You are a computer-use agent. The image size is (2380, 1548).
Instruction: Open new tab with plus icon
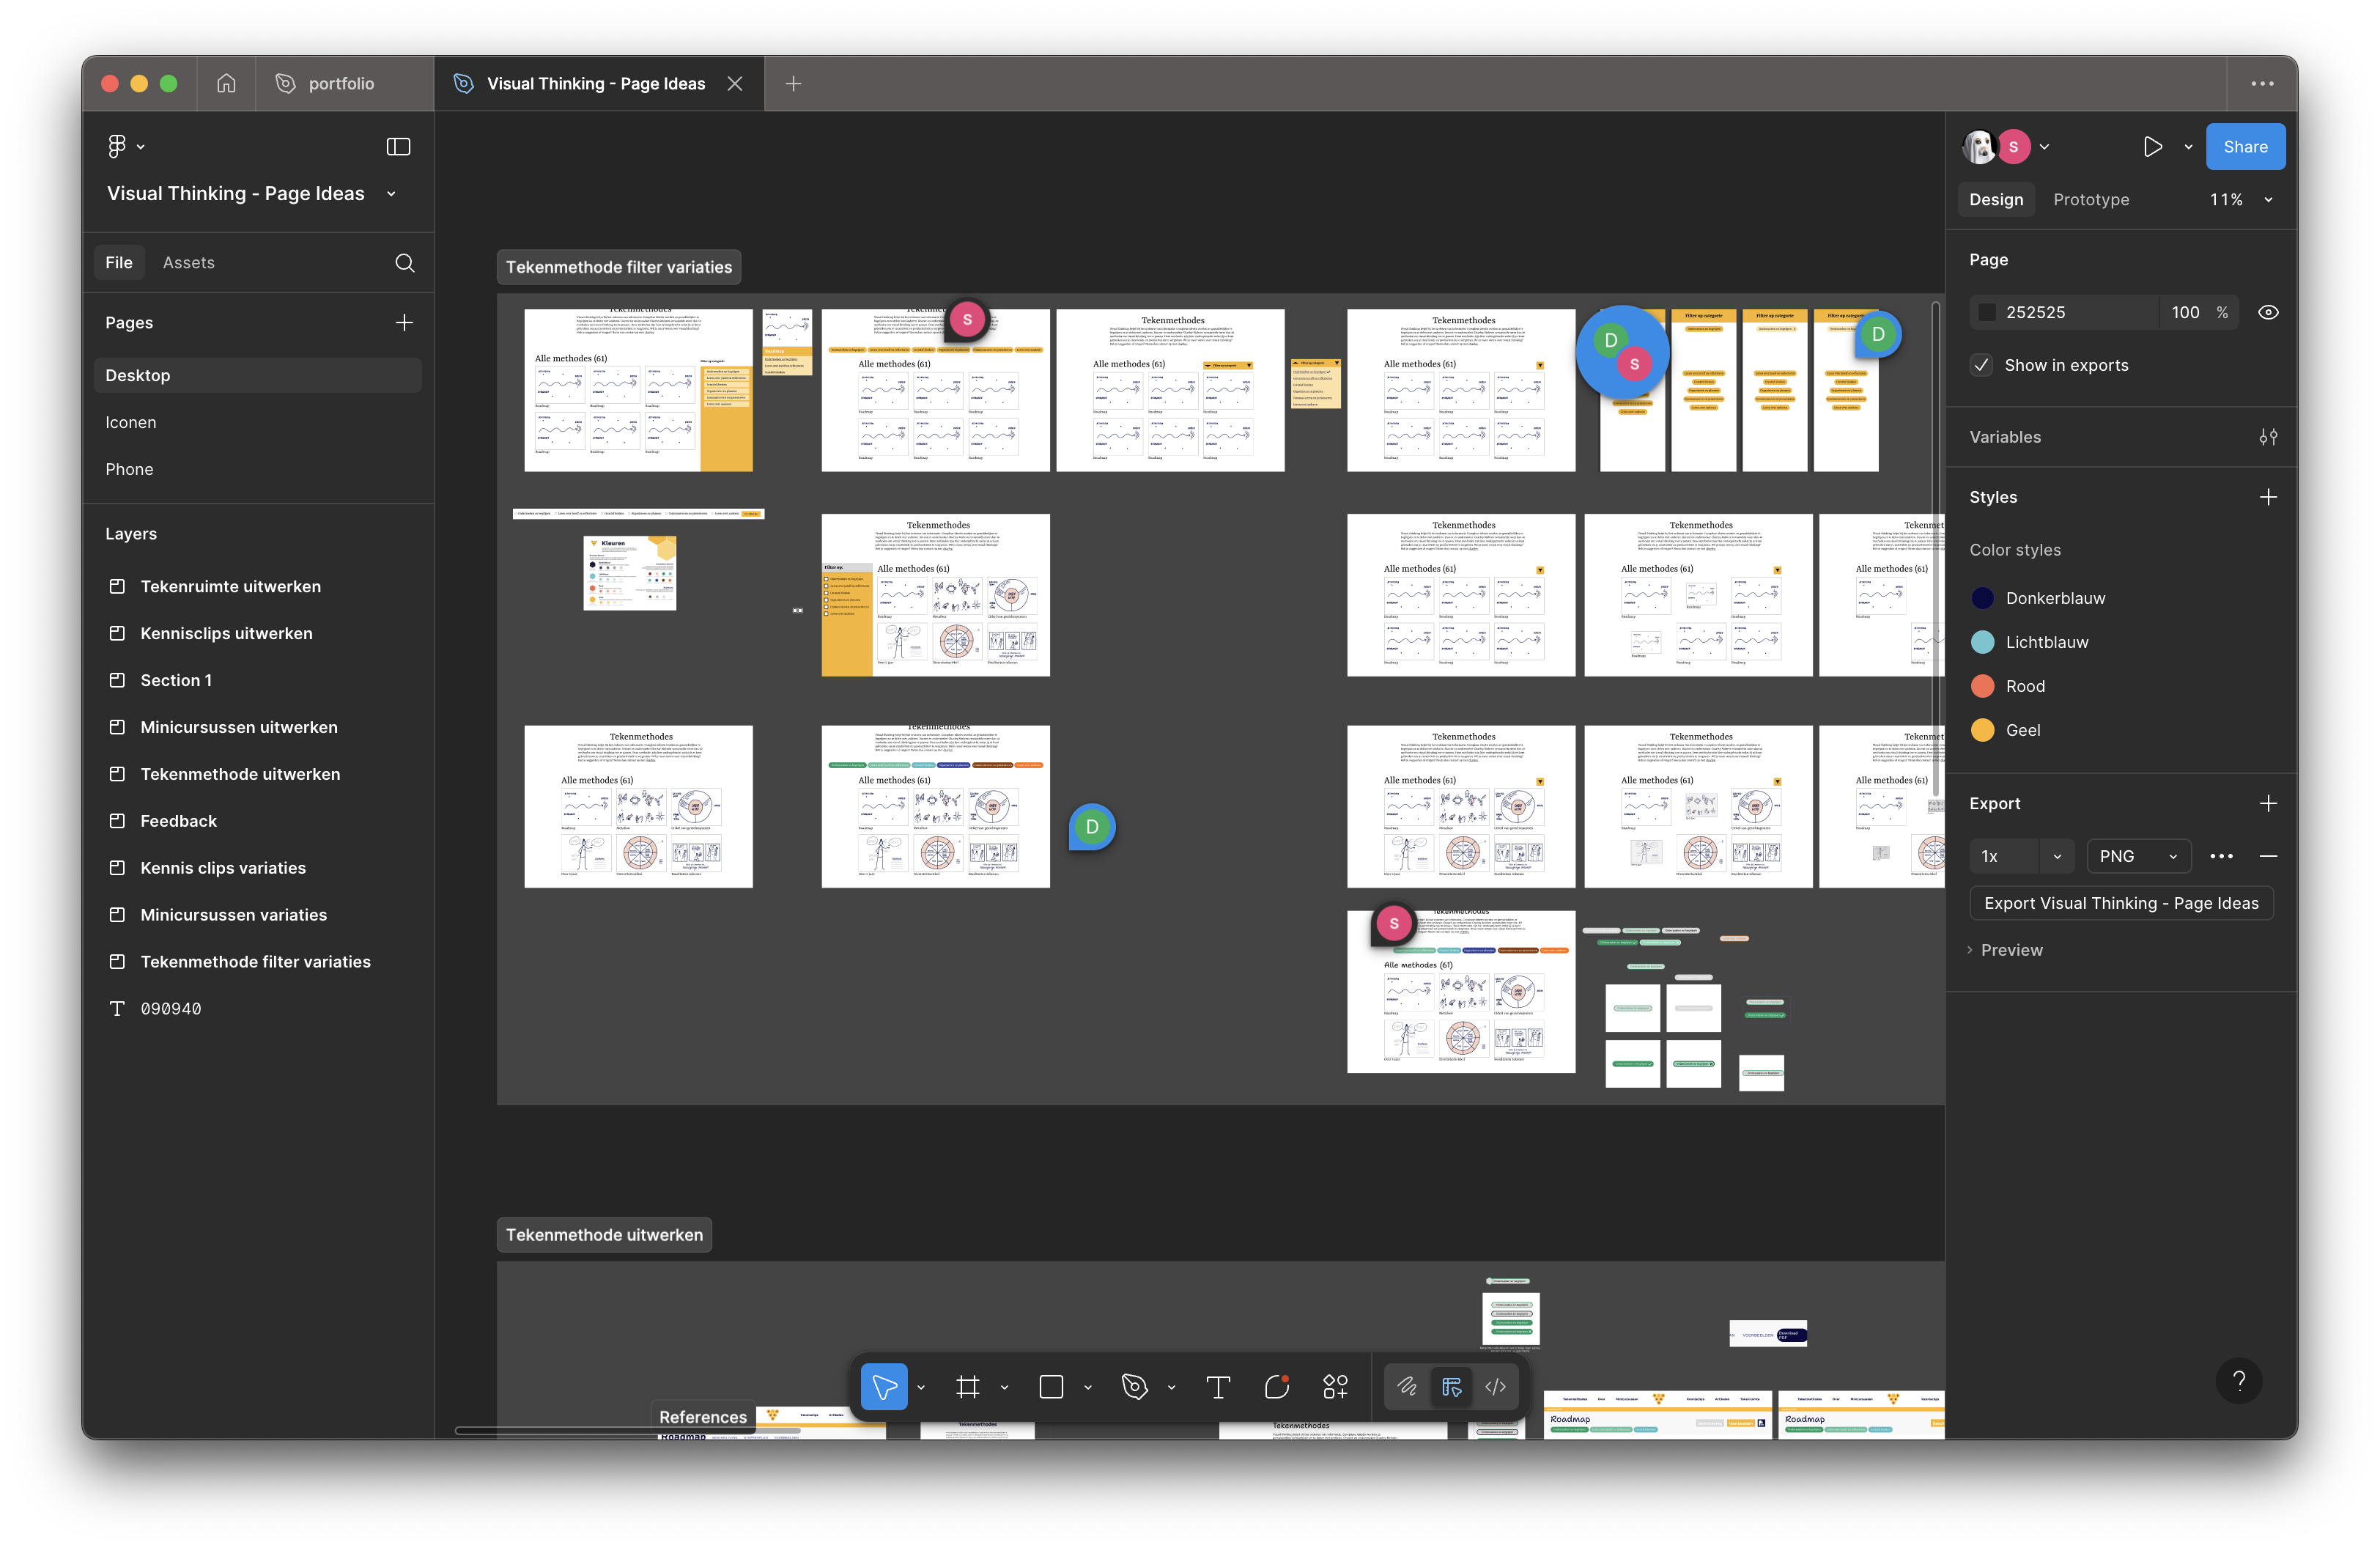[793, 84]
